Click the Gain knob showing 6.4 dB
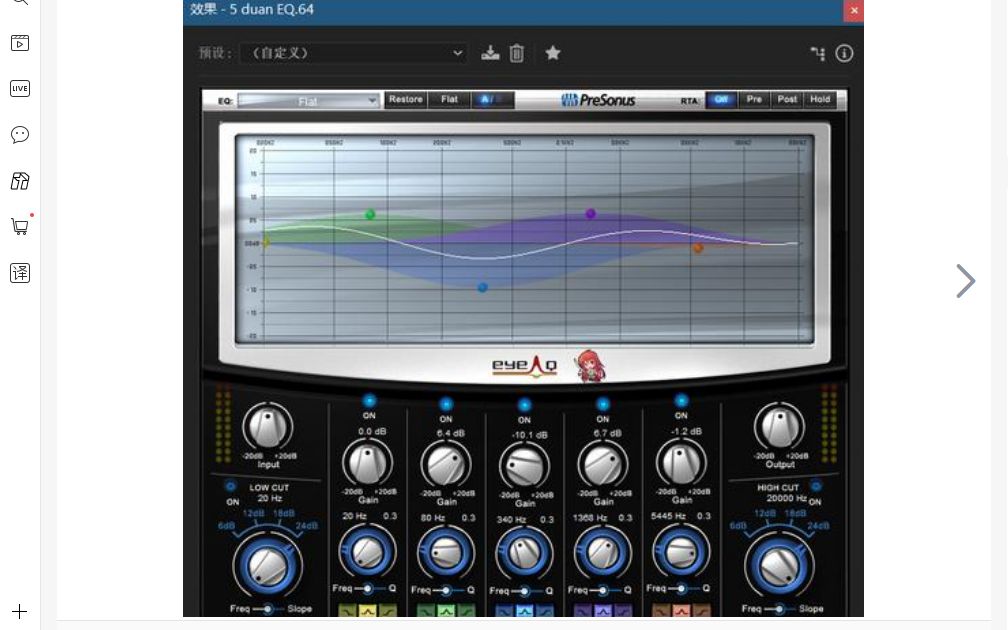 pos(446,464)
